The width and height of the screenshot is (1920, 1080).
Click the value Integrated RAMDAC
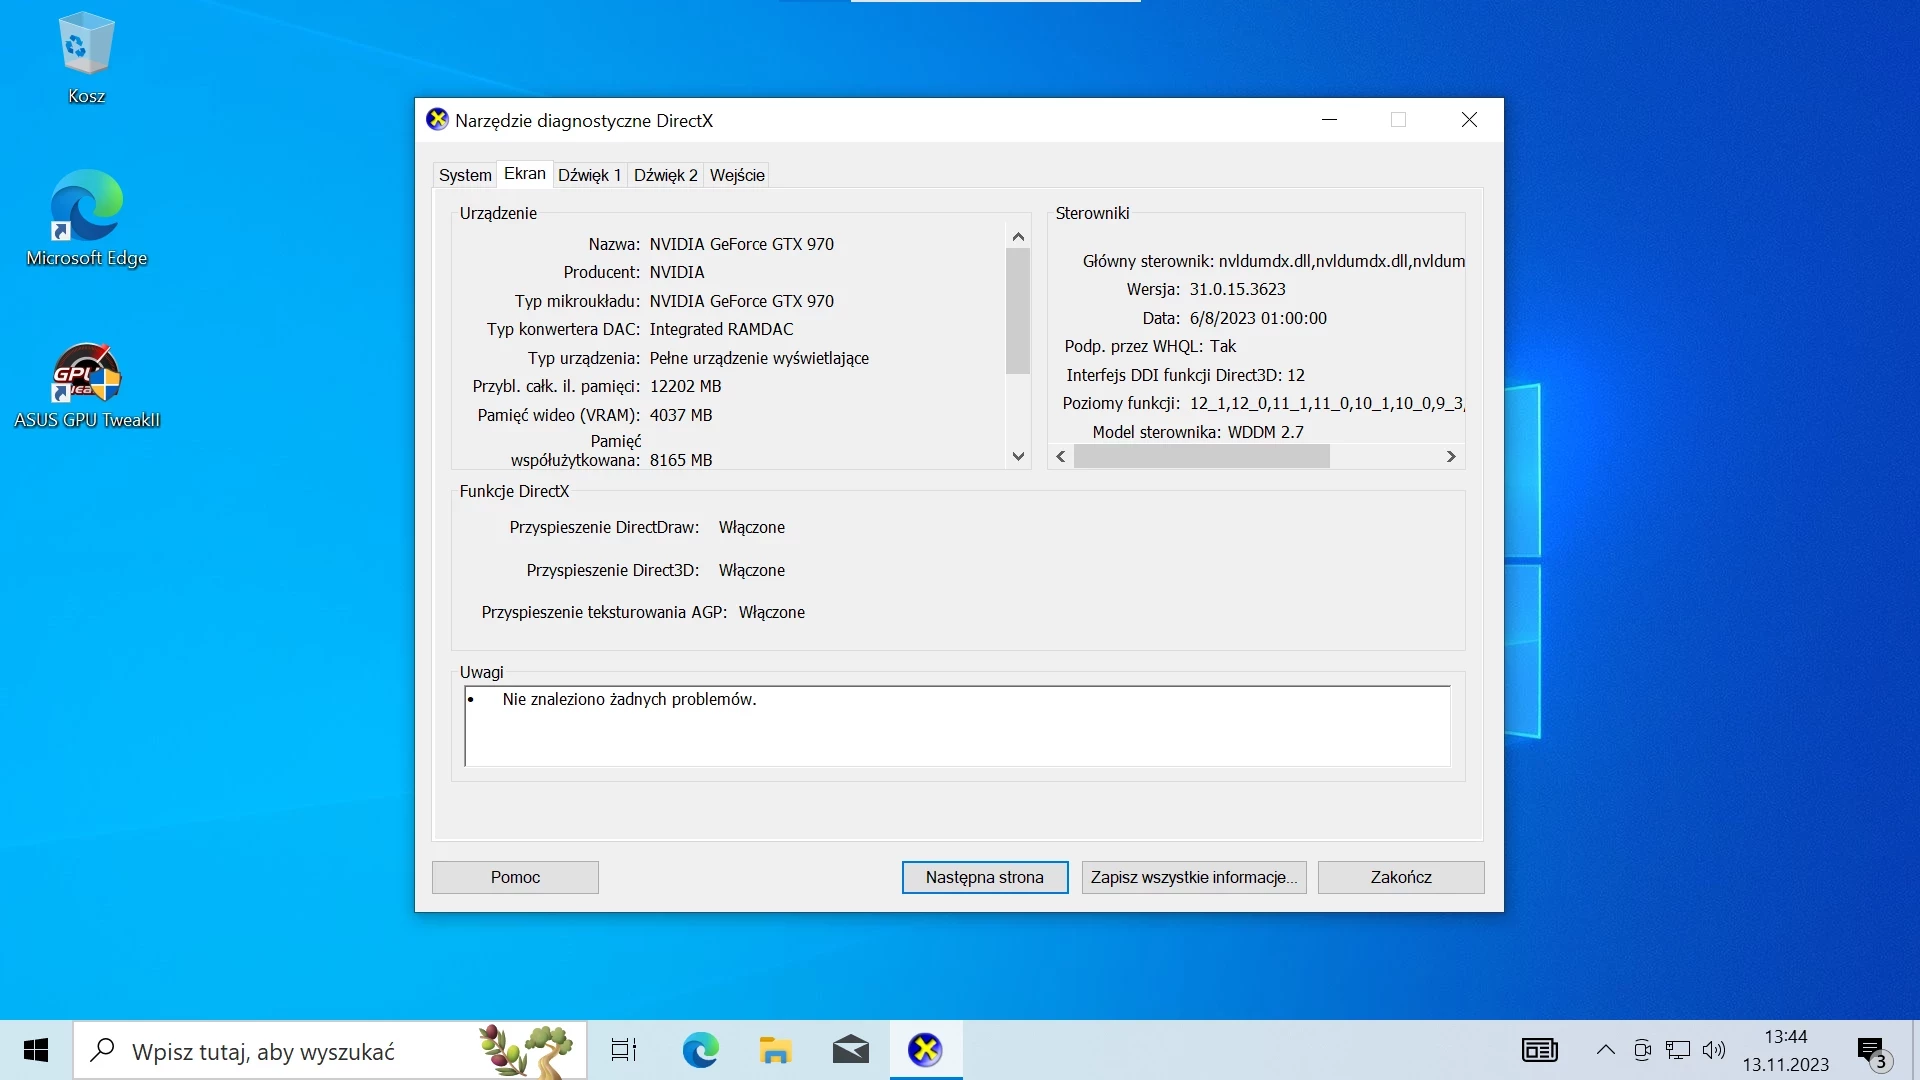click(721, 329)
